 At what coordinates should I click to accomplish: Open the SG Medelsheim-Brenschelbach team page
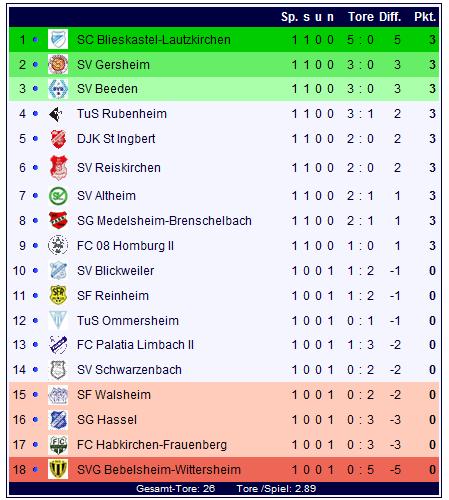(164, 221)
